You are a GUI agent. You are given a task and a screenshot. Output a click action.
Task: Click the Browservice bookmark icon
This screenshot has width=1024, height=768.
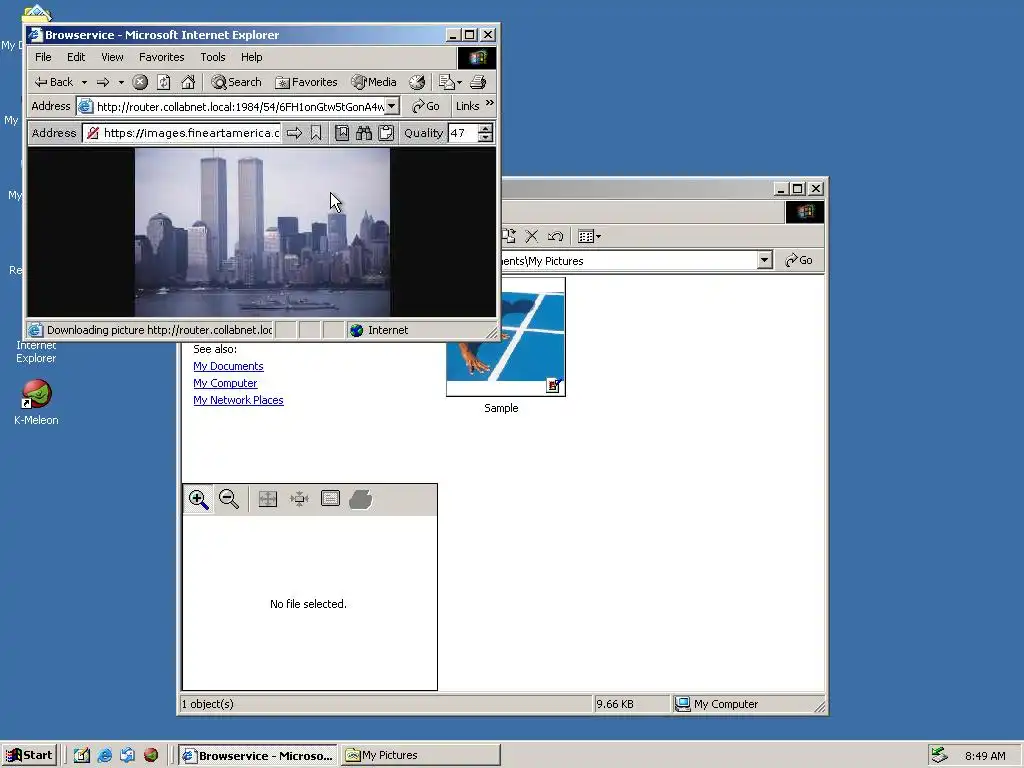click(x=316, y=133)
